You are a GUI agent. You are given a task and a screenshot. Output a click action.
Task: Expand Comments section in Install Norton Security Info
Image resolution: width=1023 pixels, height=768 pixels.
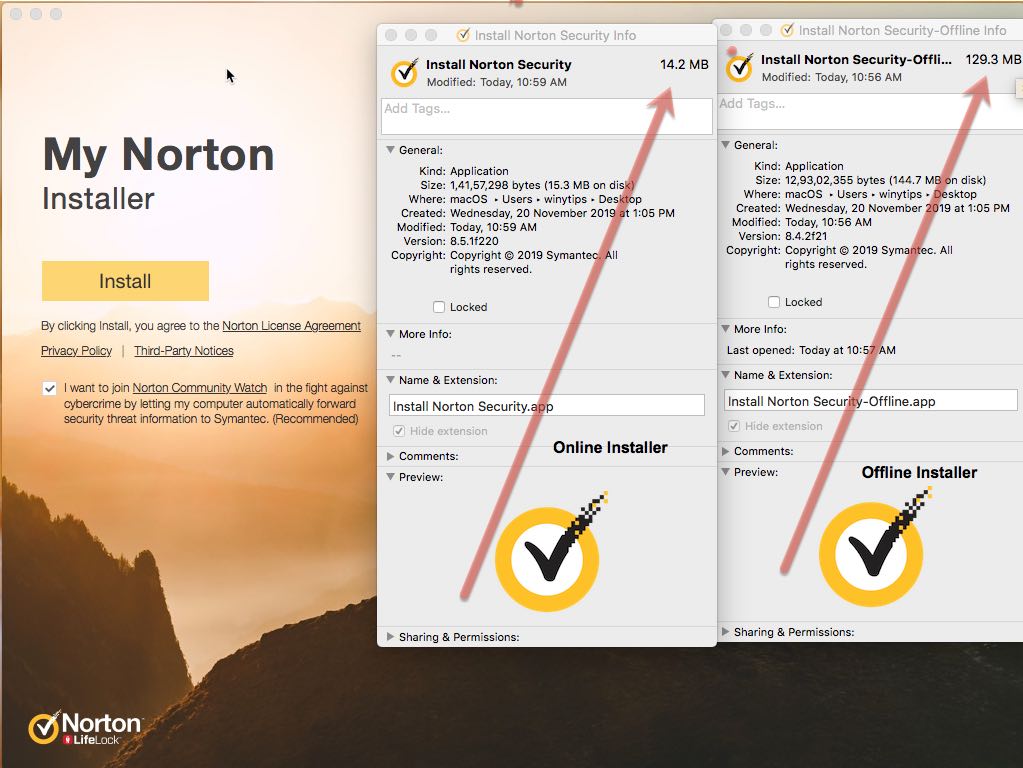pyautogui.click(x=390, y=456)
